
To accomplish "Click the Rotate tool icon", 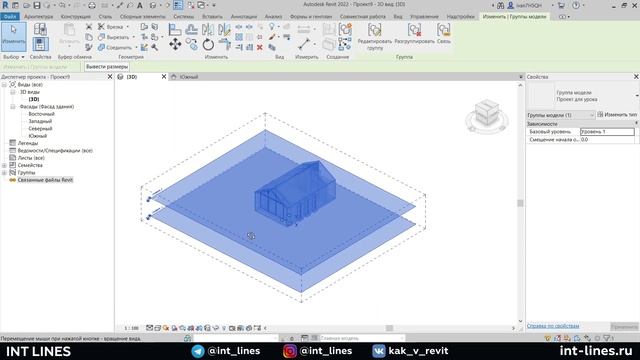I will [208, 44].
